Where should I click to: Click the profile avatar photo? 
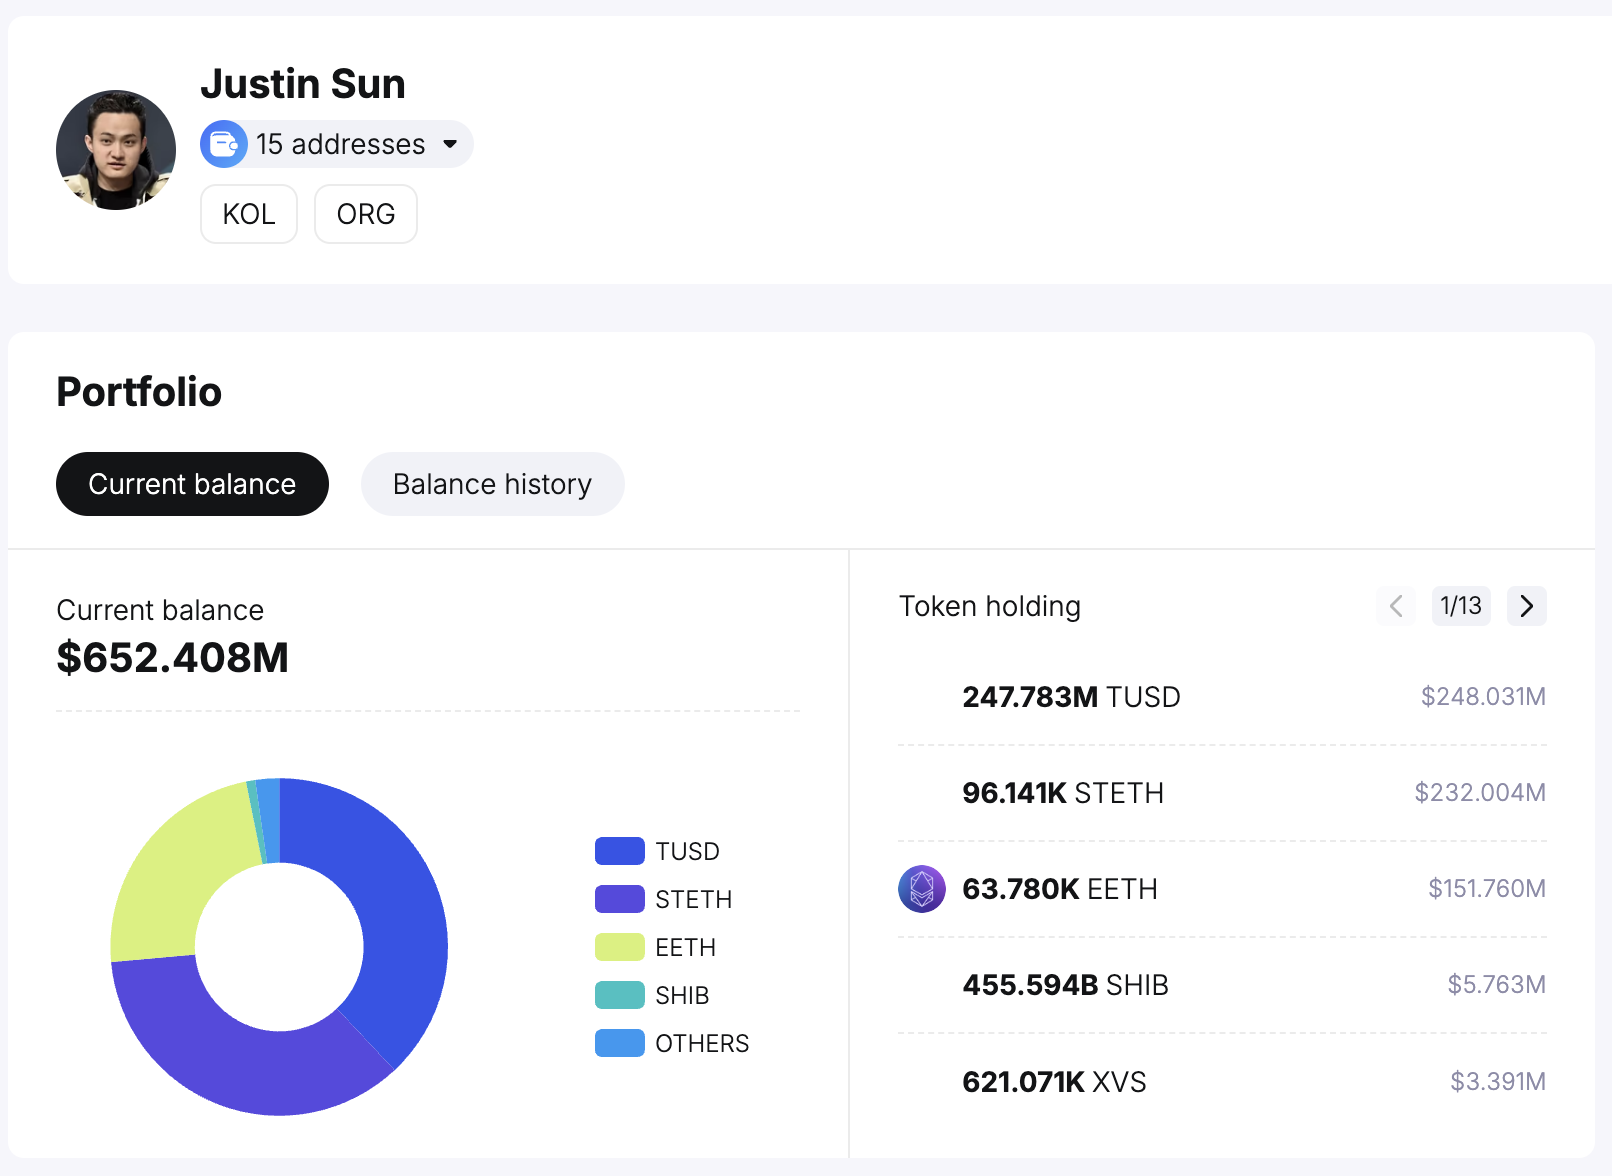116,150
